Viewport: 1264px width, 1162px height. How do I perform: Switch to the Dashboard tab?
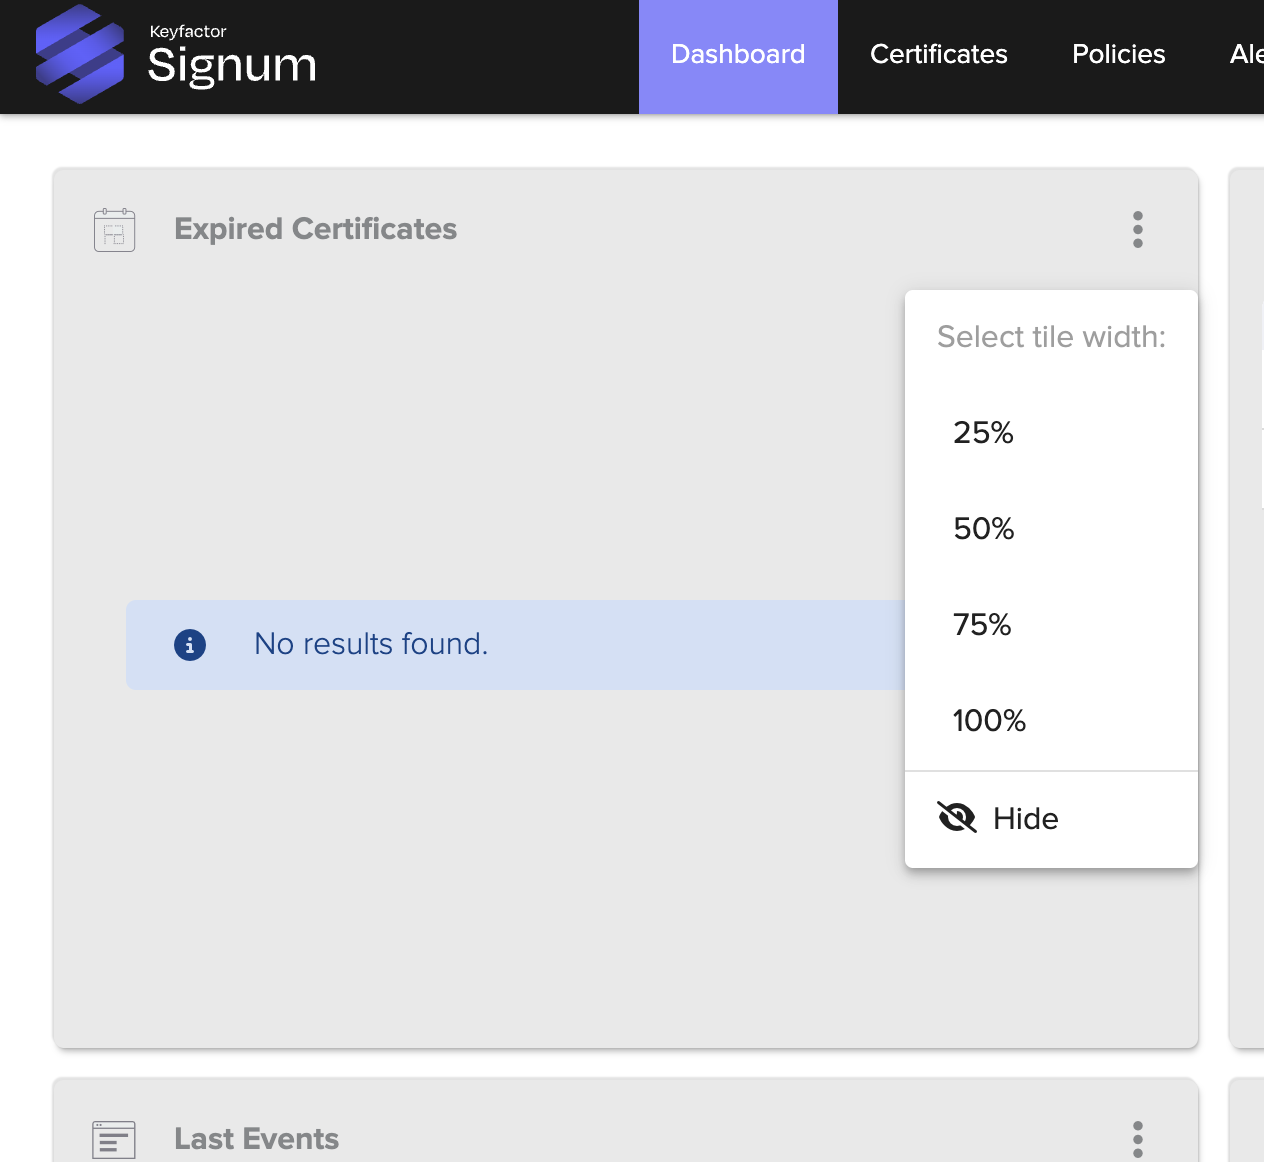pyautogui.click(x=738, y=55)
